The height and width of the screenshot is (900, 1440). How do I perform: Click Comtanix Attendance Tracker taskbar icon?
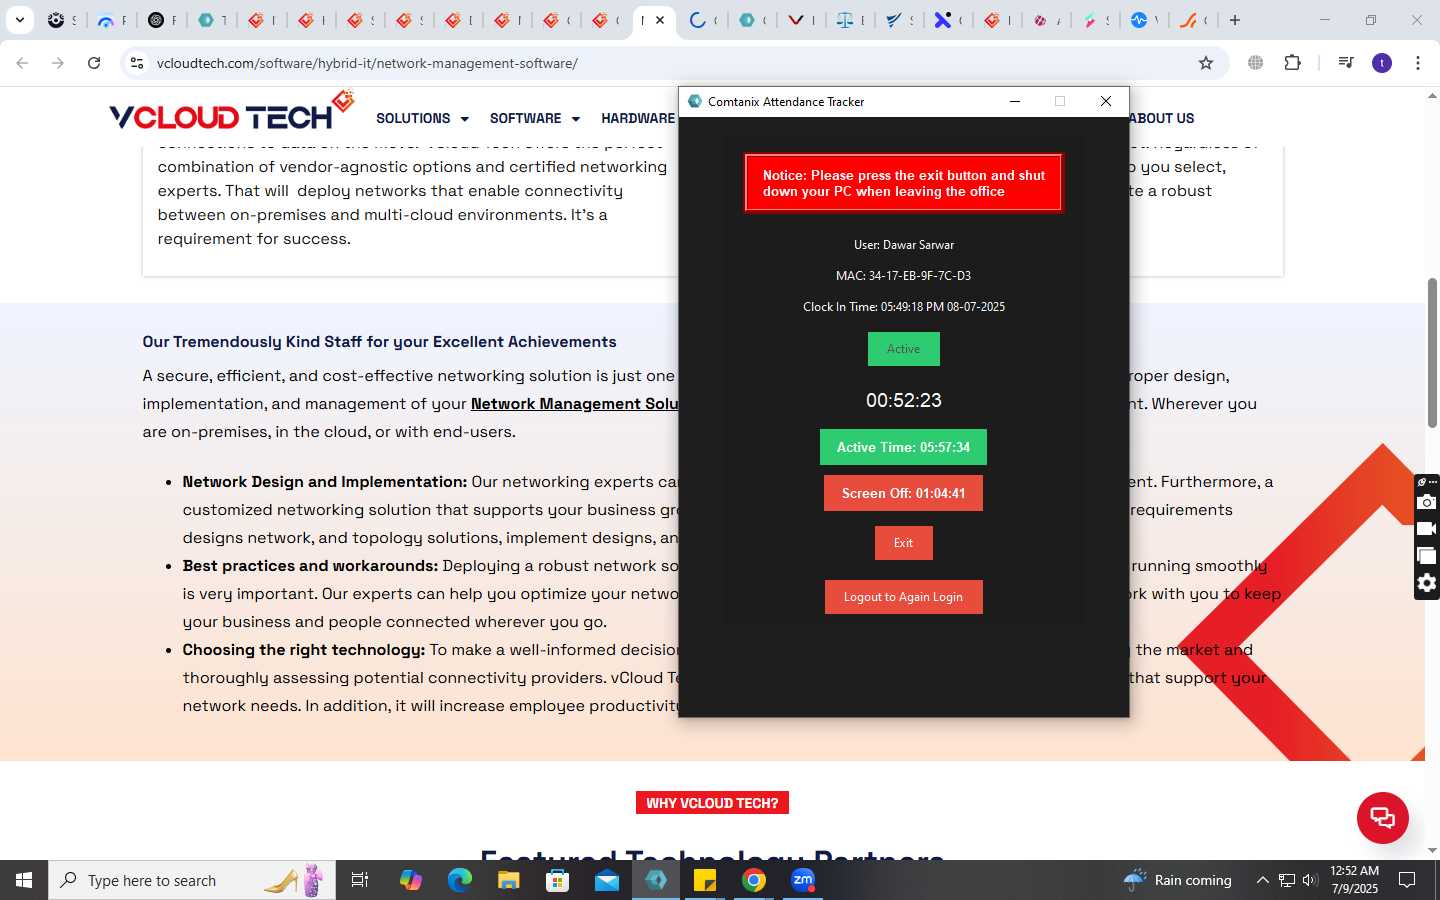656,880
